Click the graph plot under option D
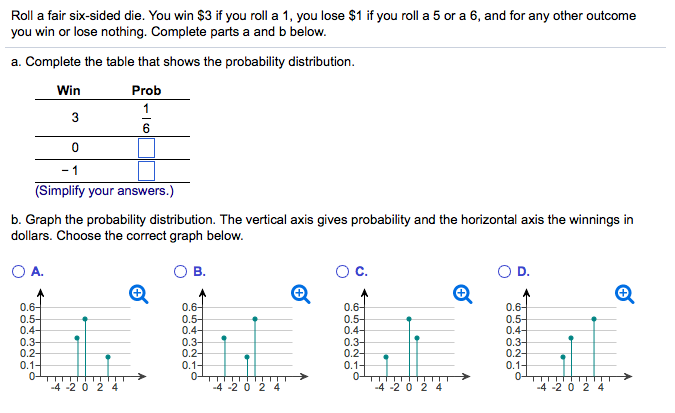Screen dimensions: 675x413 coord(566,340)
